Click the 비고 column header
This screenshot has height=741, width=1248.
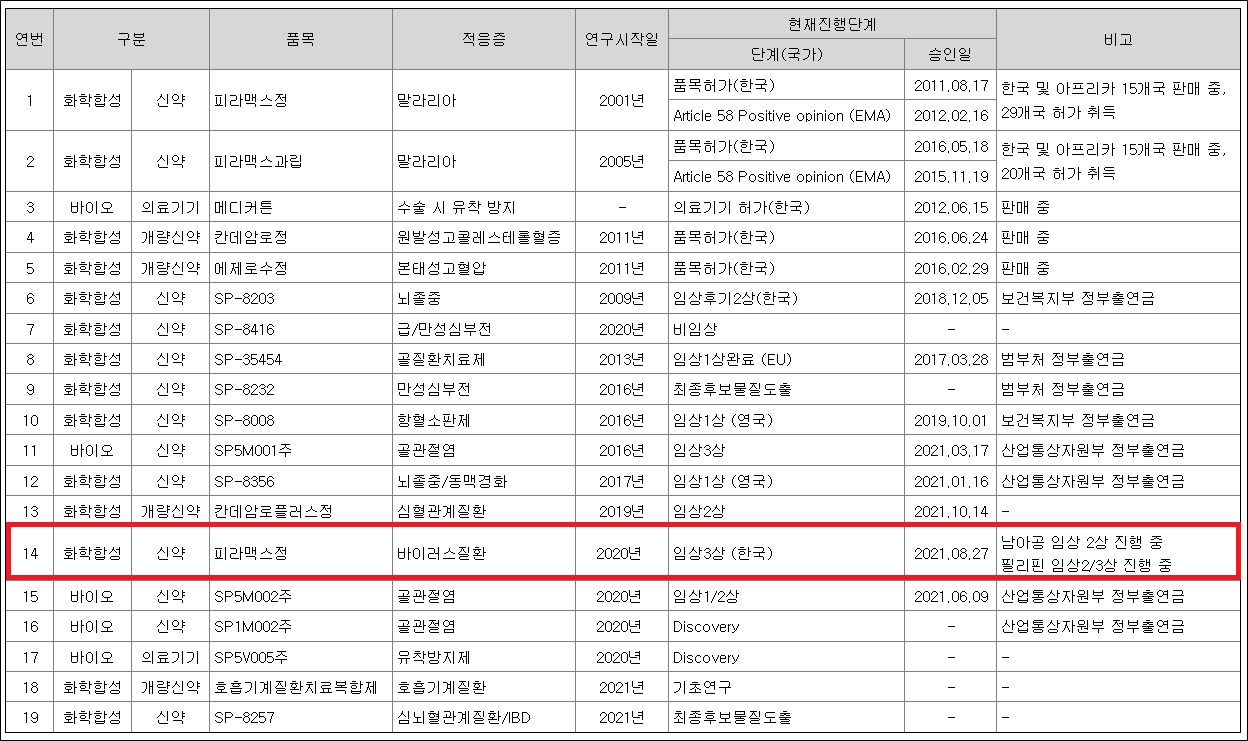(1119, 39)
